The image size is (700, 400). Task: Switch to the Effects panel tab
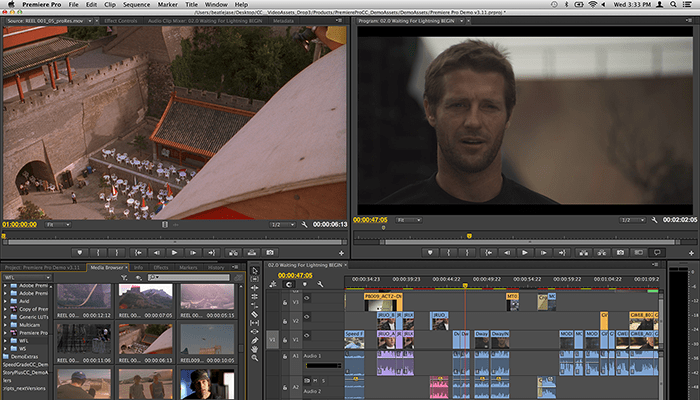tap(161, 267)
